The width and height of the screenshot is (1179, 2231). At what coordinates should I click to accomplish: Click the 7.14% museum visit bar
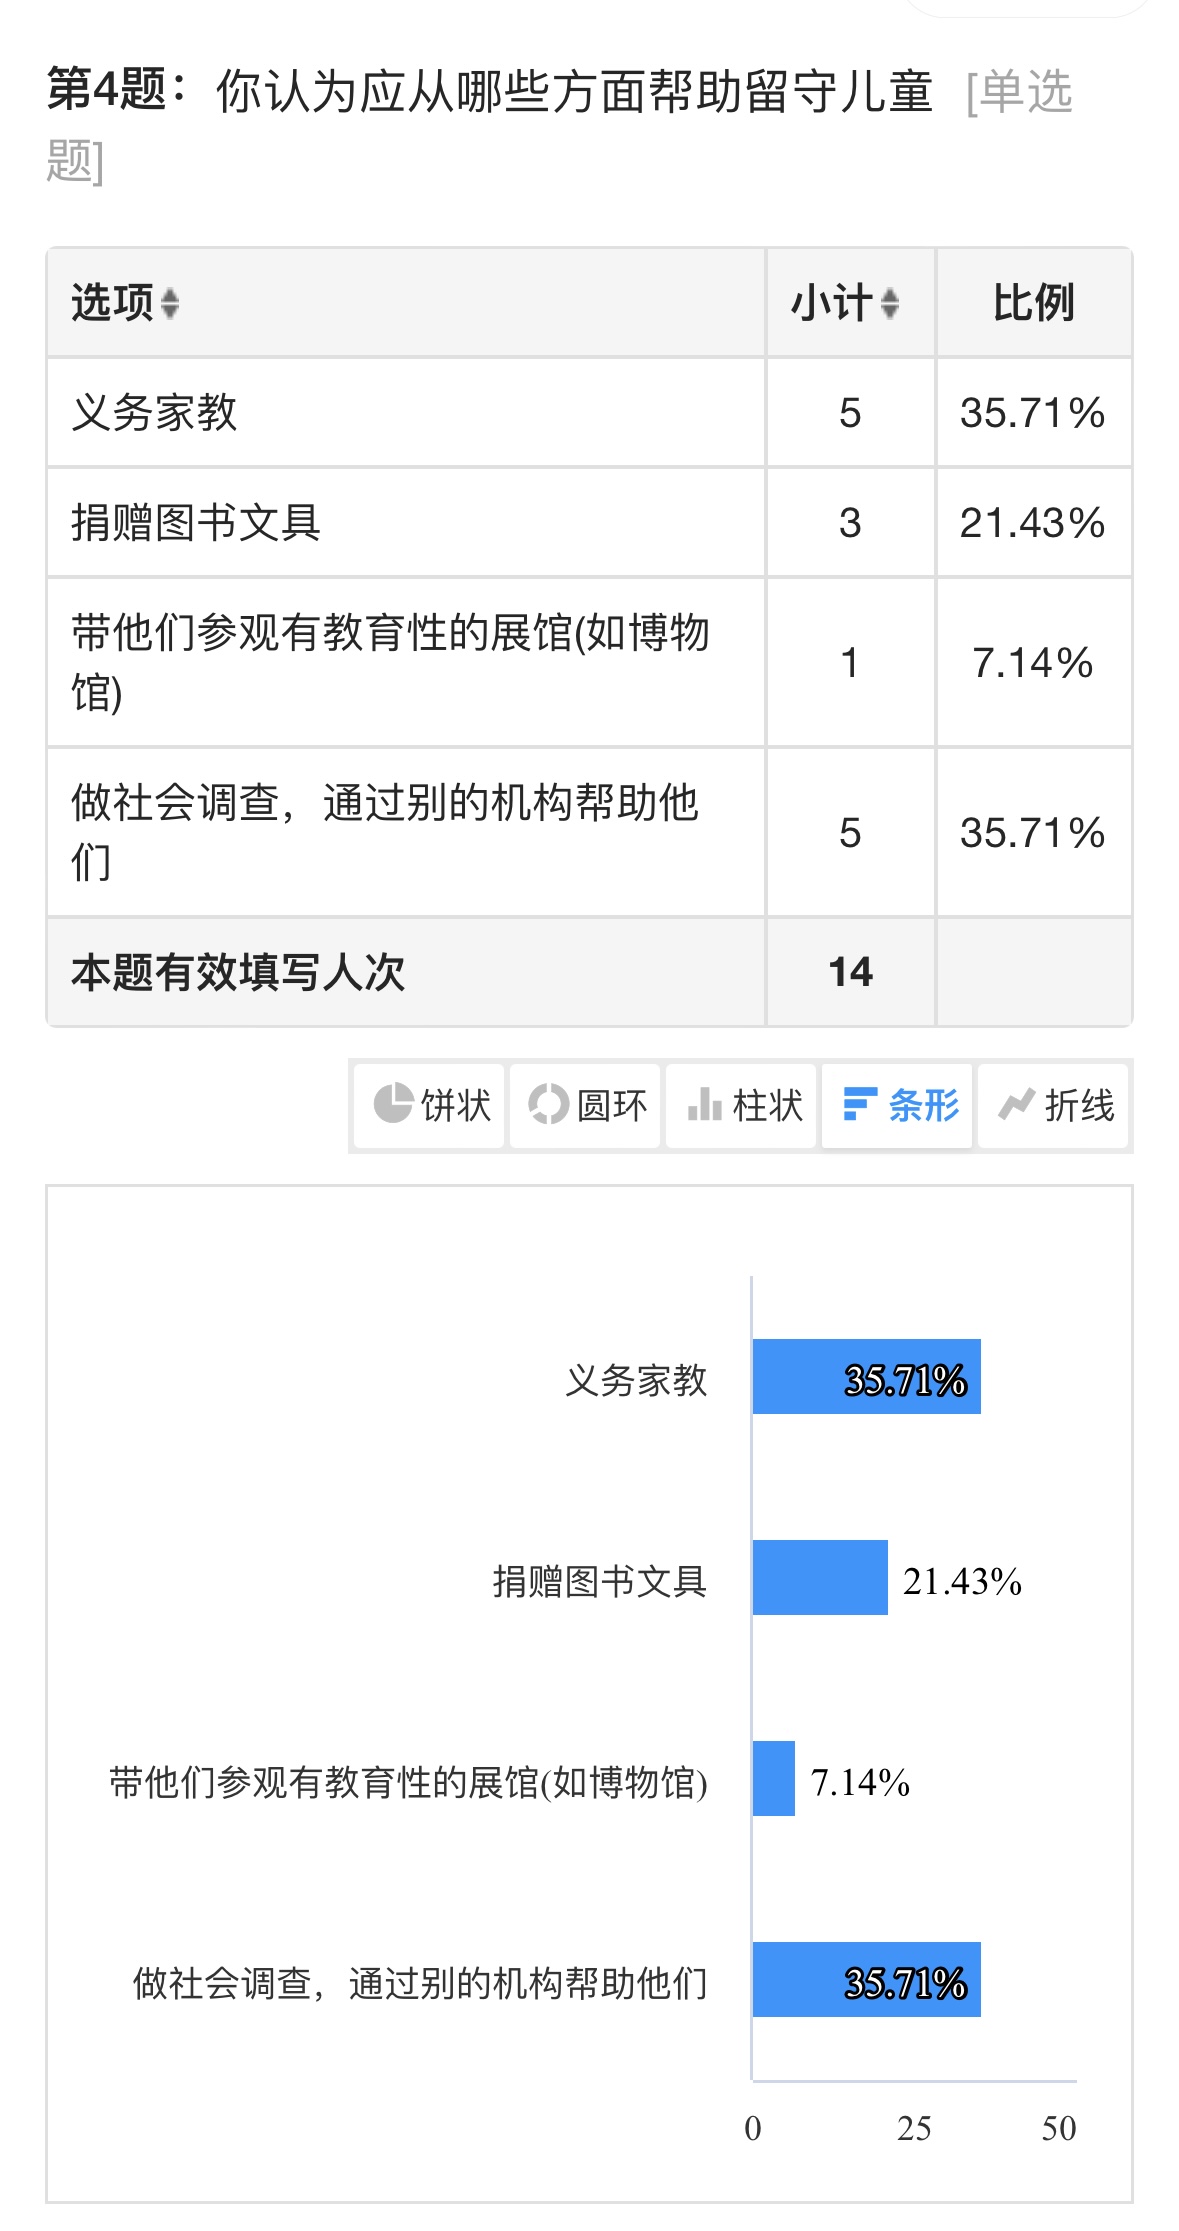[x=774, y=1778]
